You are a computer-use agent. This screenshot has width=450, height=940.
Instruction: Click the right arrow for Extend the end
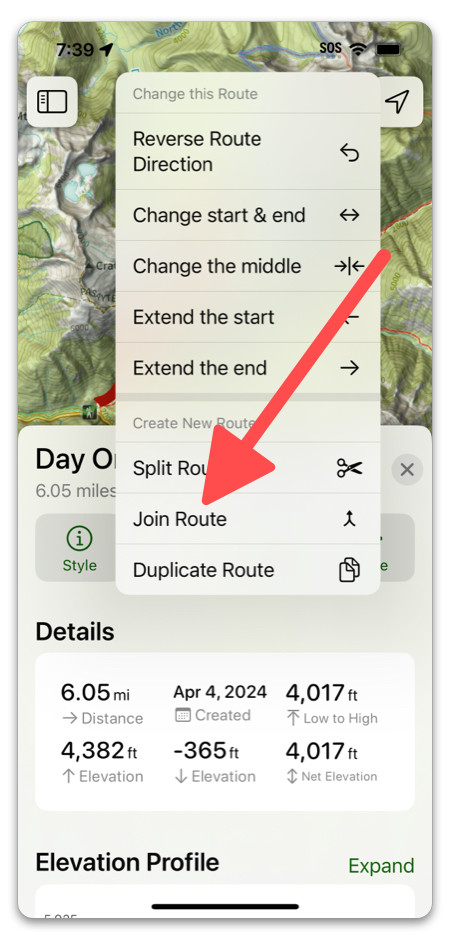pyautogui.click(x=349, y=368)
